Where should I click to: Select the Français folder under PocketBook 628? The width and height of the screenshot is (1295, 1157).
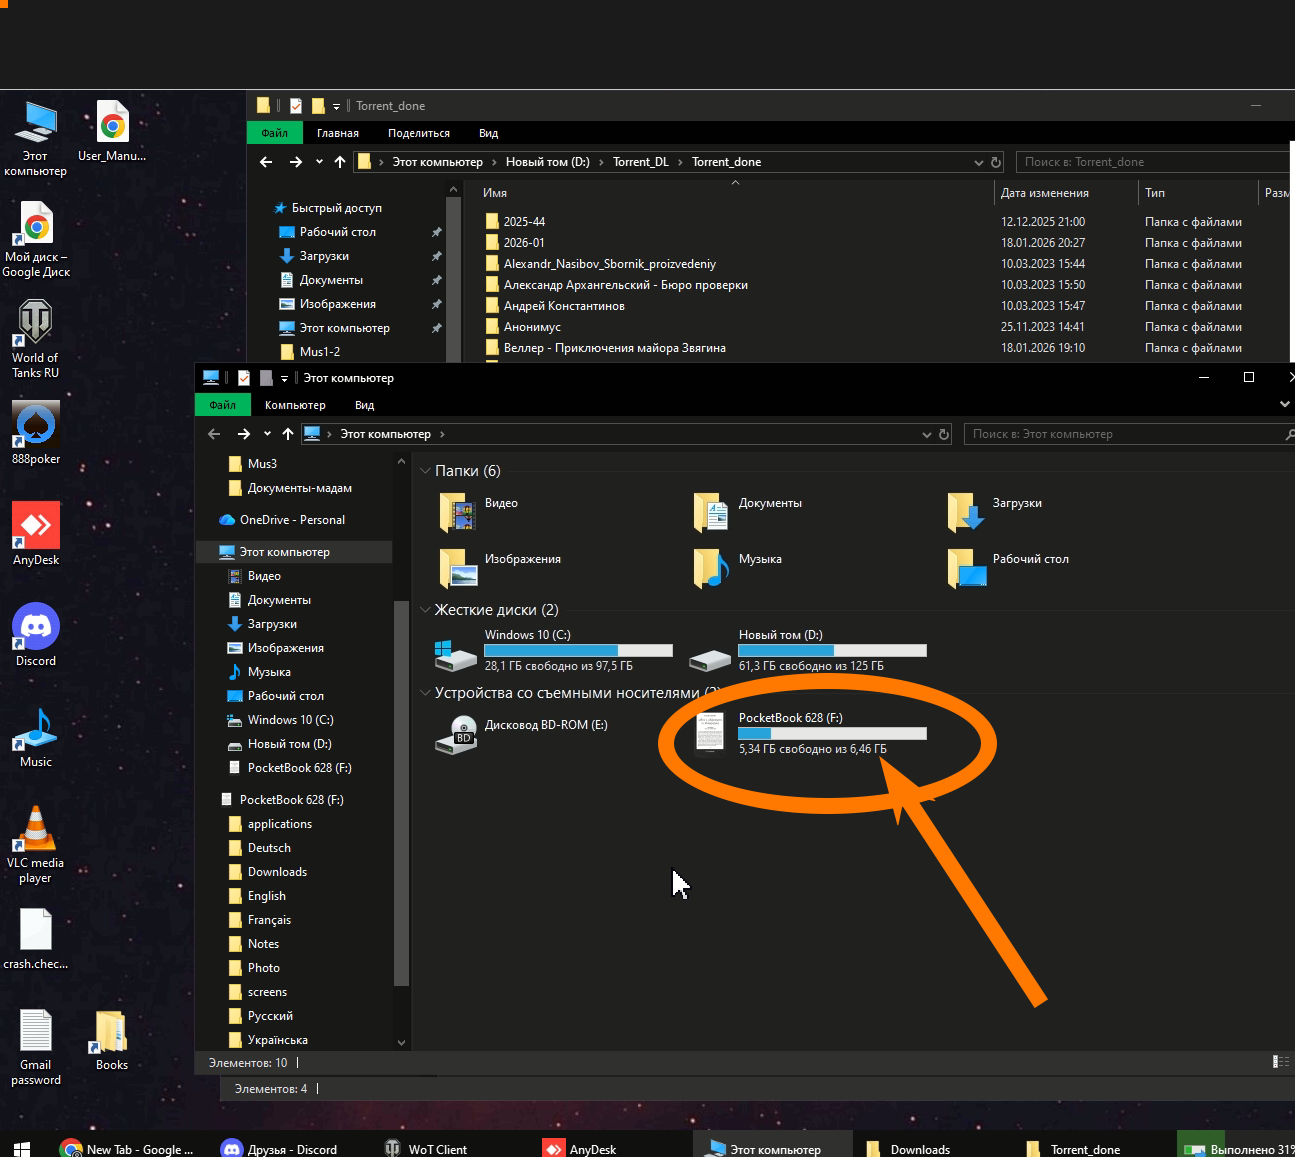tap(269, 920)
